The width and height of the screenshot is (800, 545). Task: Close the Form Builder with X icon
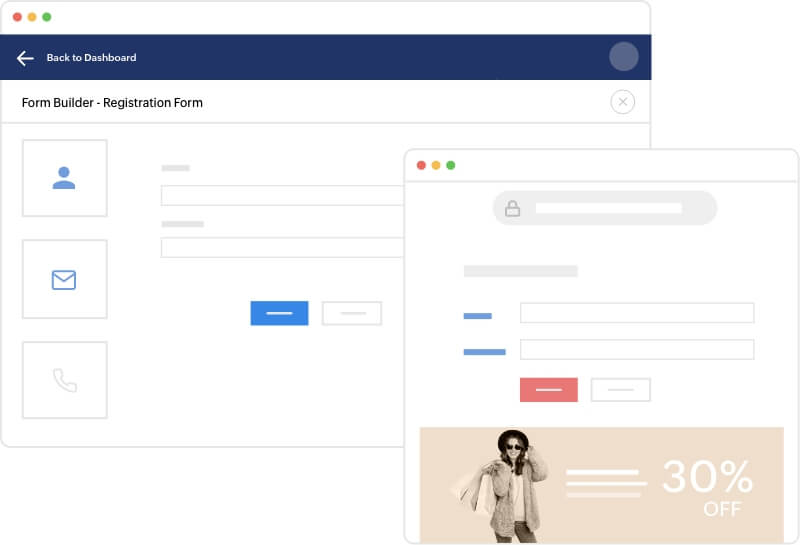click(622, 102)
